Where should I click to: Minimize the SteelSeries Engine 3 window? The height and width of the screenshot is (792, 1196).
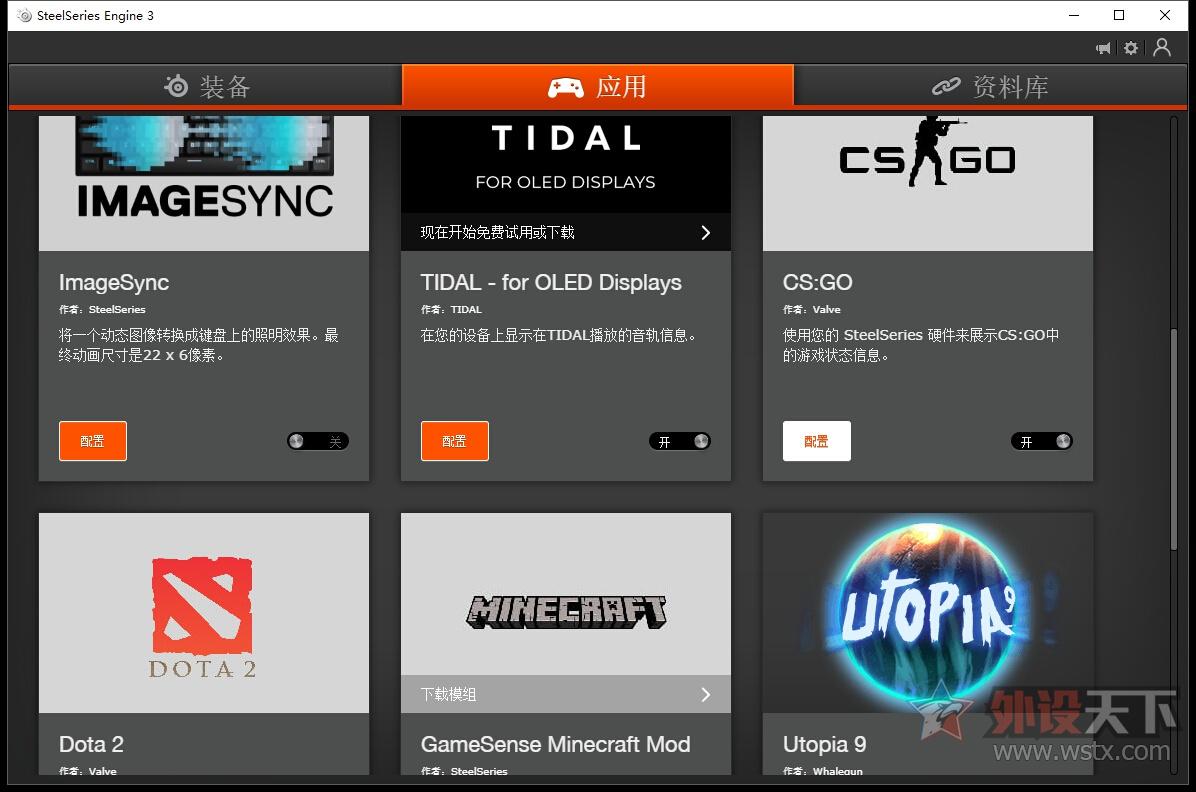click(x=1074, y=15)
